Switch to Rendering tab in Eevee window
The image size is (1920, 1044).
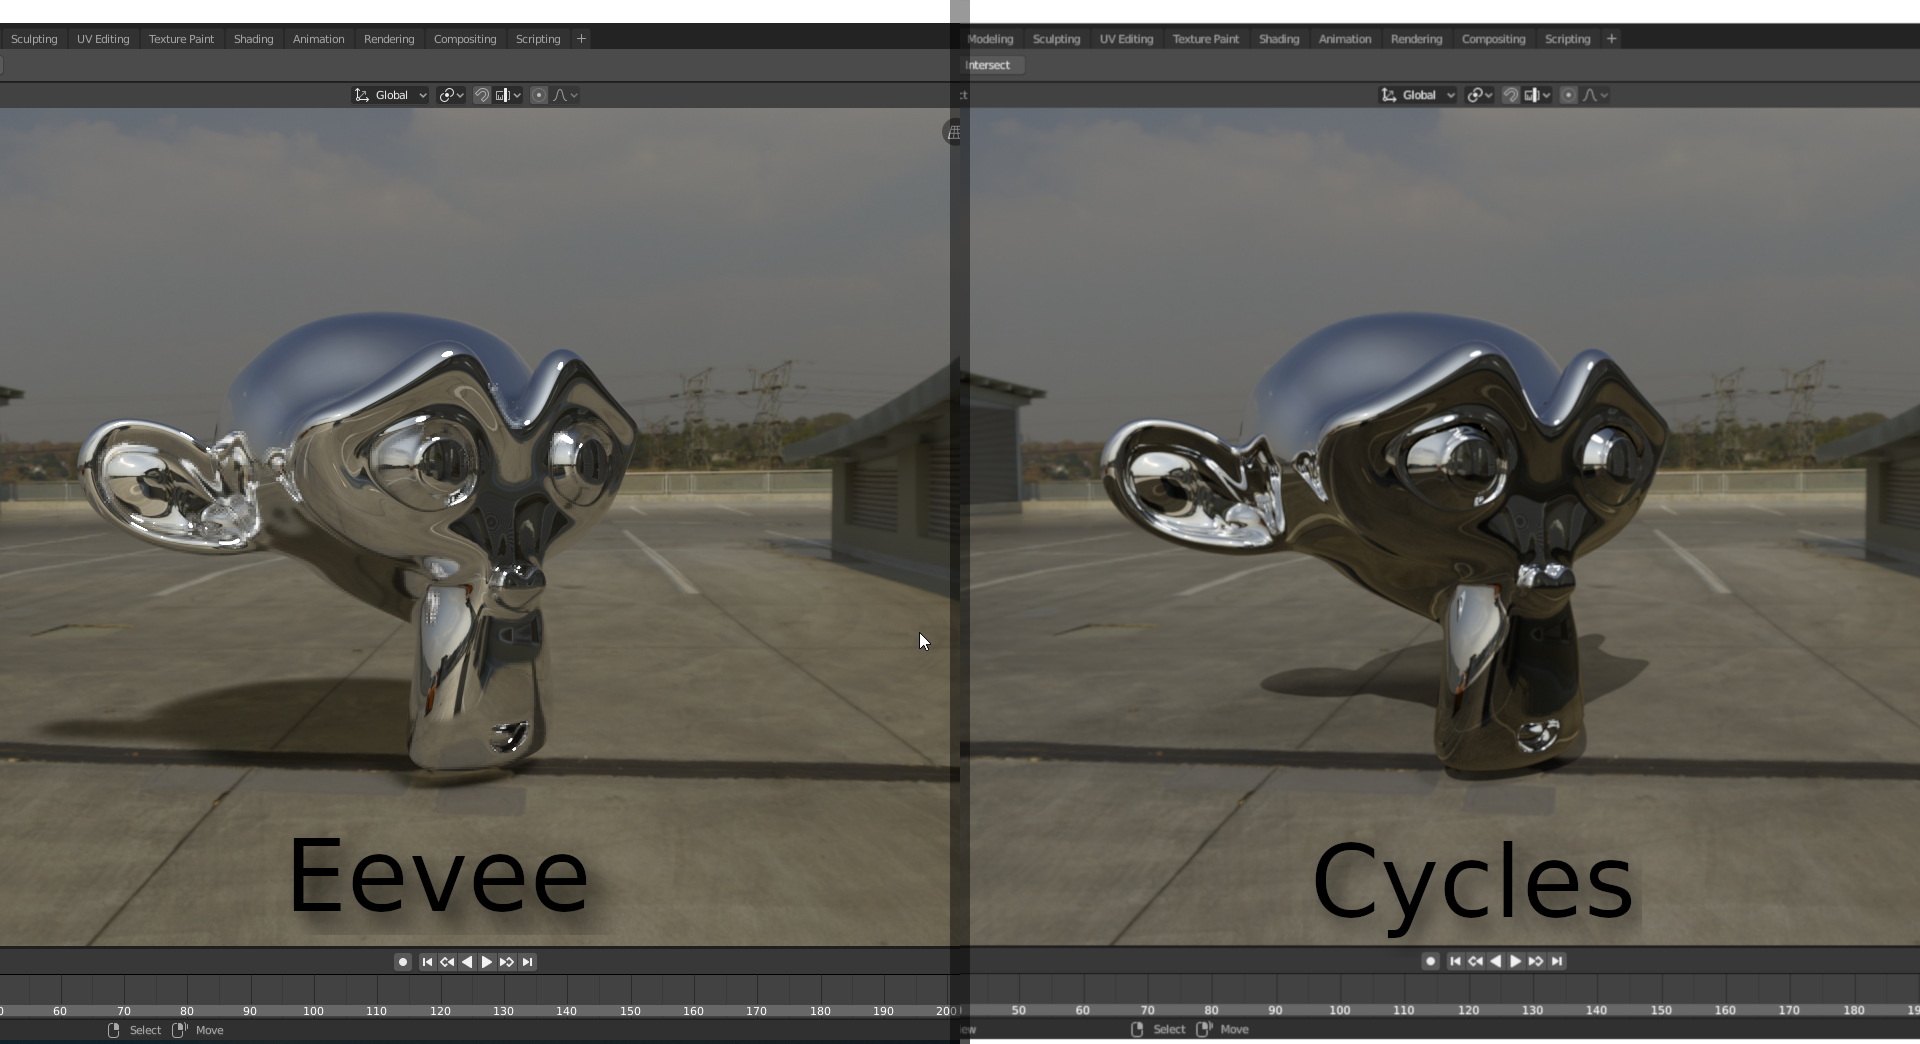(x=389, y=39)
